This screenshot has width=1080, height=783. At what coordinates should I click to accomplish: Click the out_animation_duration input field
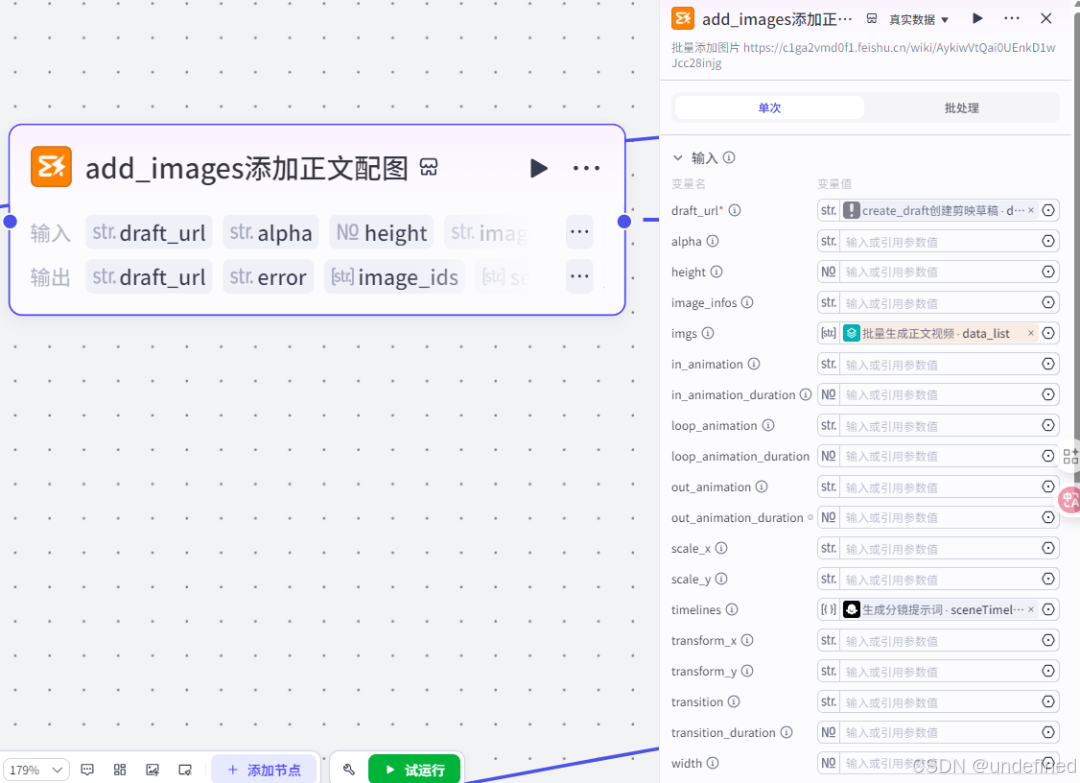click(x=938, y=518)
